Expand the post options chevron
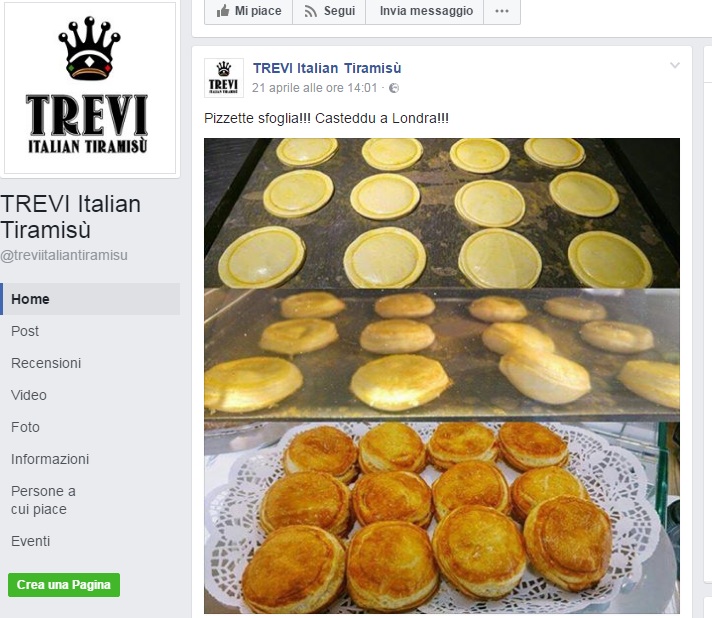The image size is (712, 618). 675,65
